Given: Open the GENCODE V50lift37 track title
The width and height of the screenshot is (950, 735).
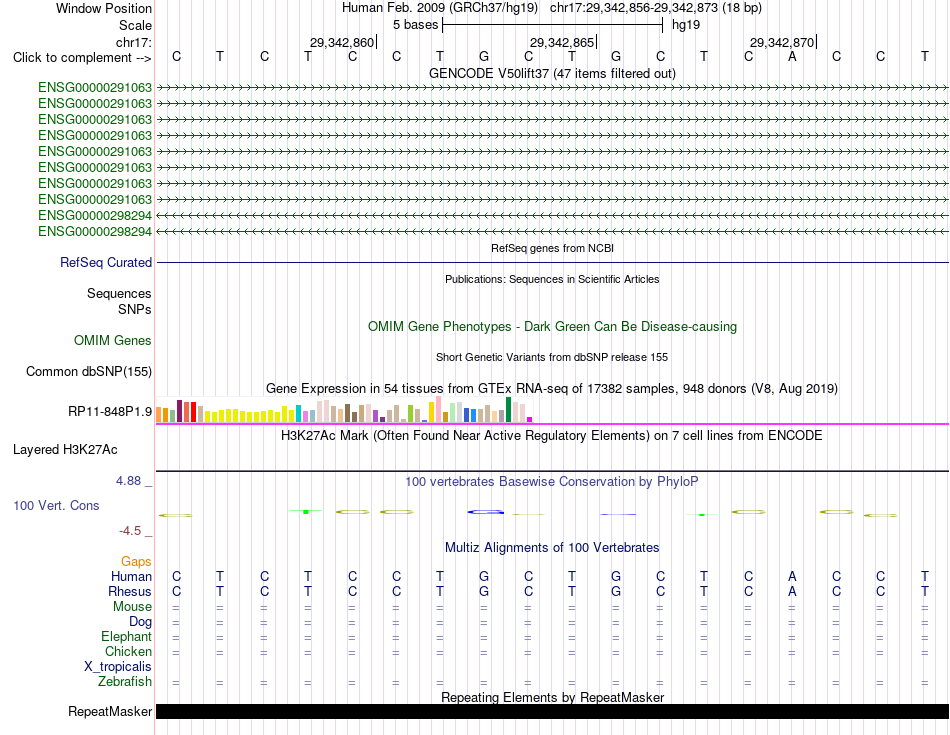Looking at the screenshot, I should click(x=552, y=73).
